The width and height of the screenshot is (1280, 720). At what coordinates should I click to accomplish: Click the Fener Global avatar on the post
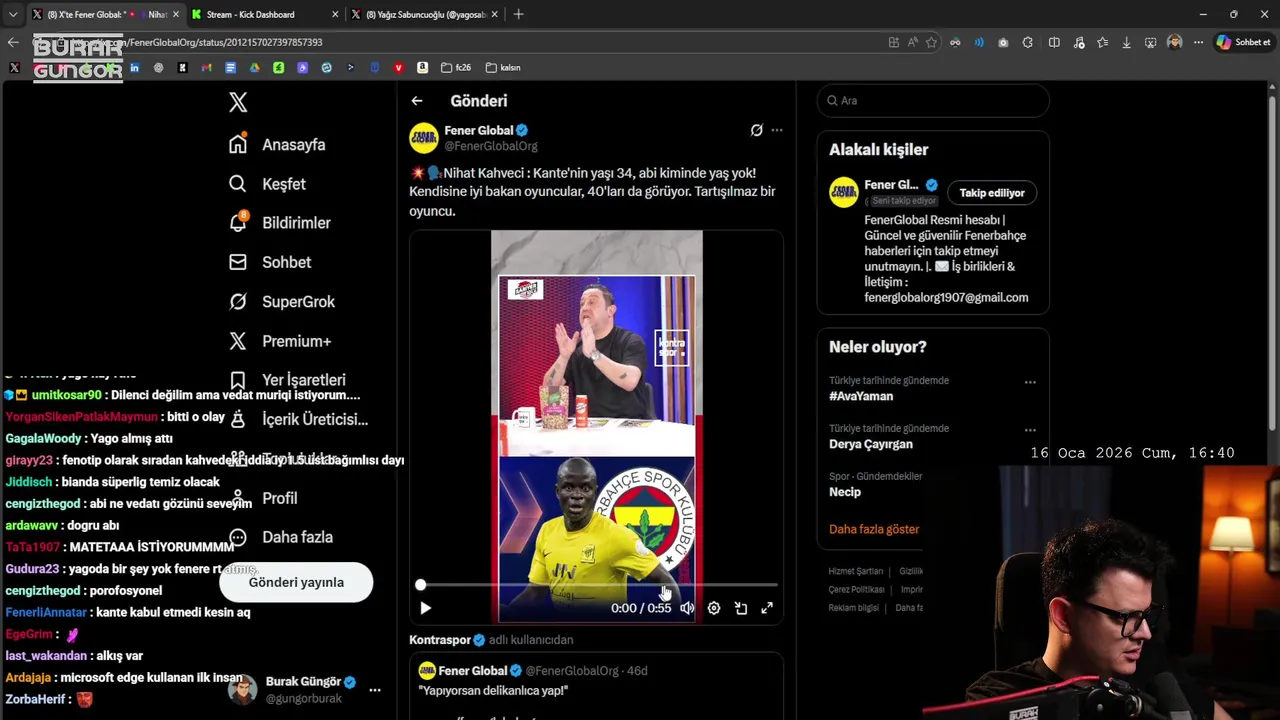pos(424,138)
